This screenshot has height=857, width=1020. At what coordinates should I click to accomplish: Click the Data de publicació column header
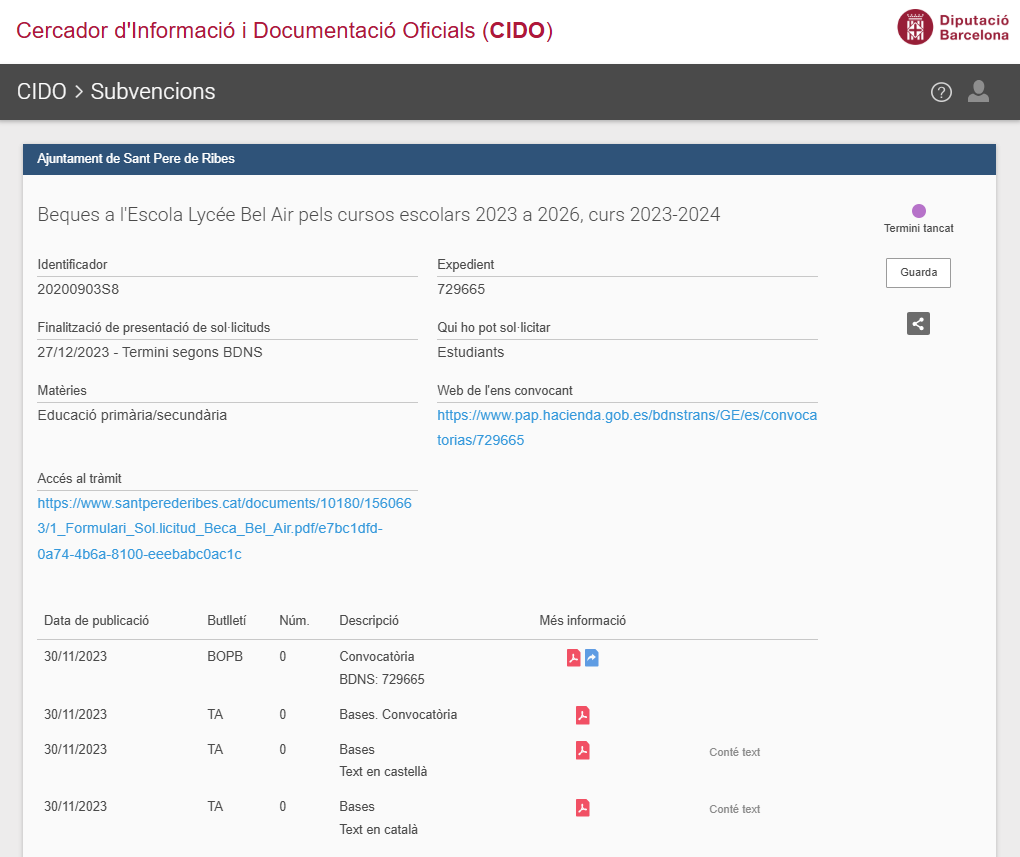(x=96, y=621)
